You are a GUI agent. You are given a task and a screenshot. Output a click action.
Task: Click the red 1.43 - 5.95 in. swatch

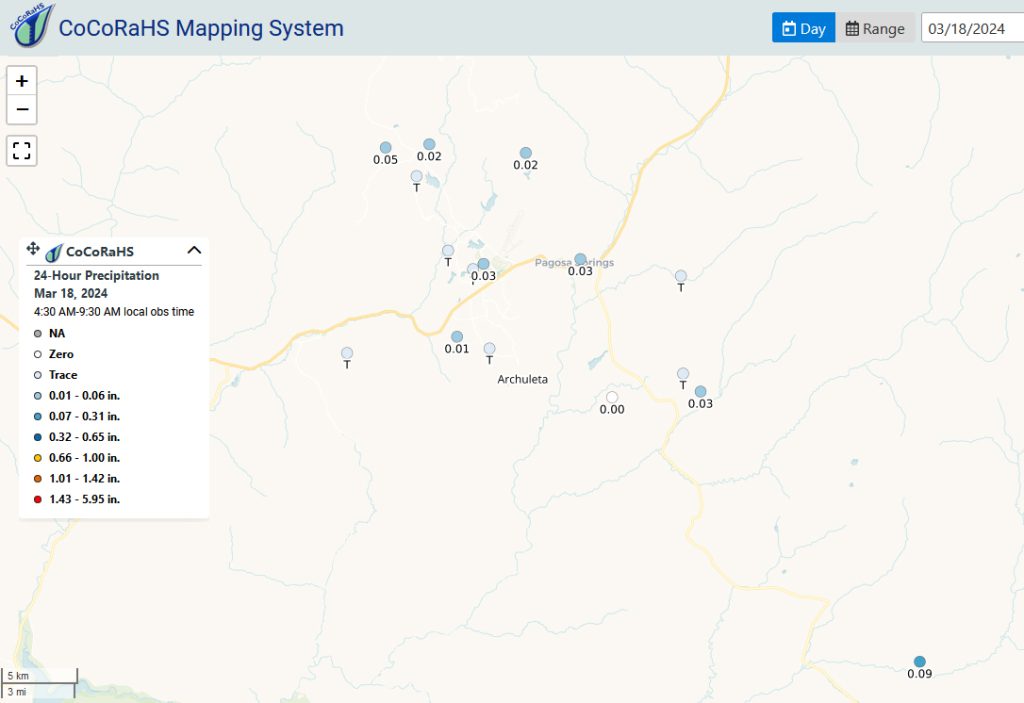[38, 499]
